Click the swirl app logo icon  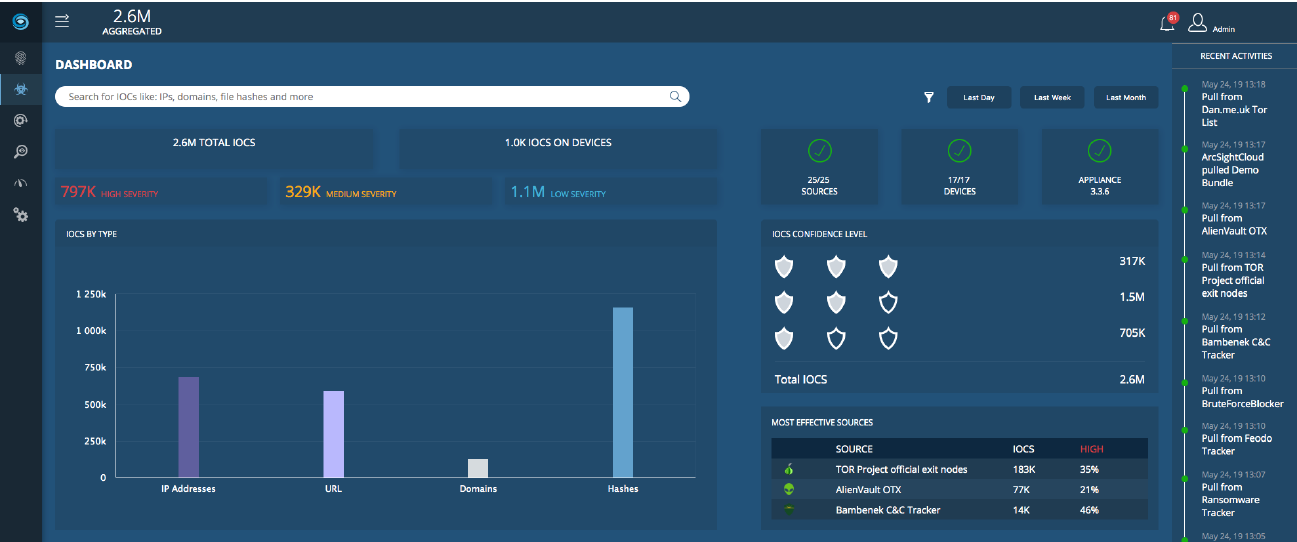point(20,20)
